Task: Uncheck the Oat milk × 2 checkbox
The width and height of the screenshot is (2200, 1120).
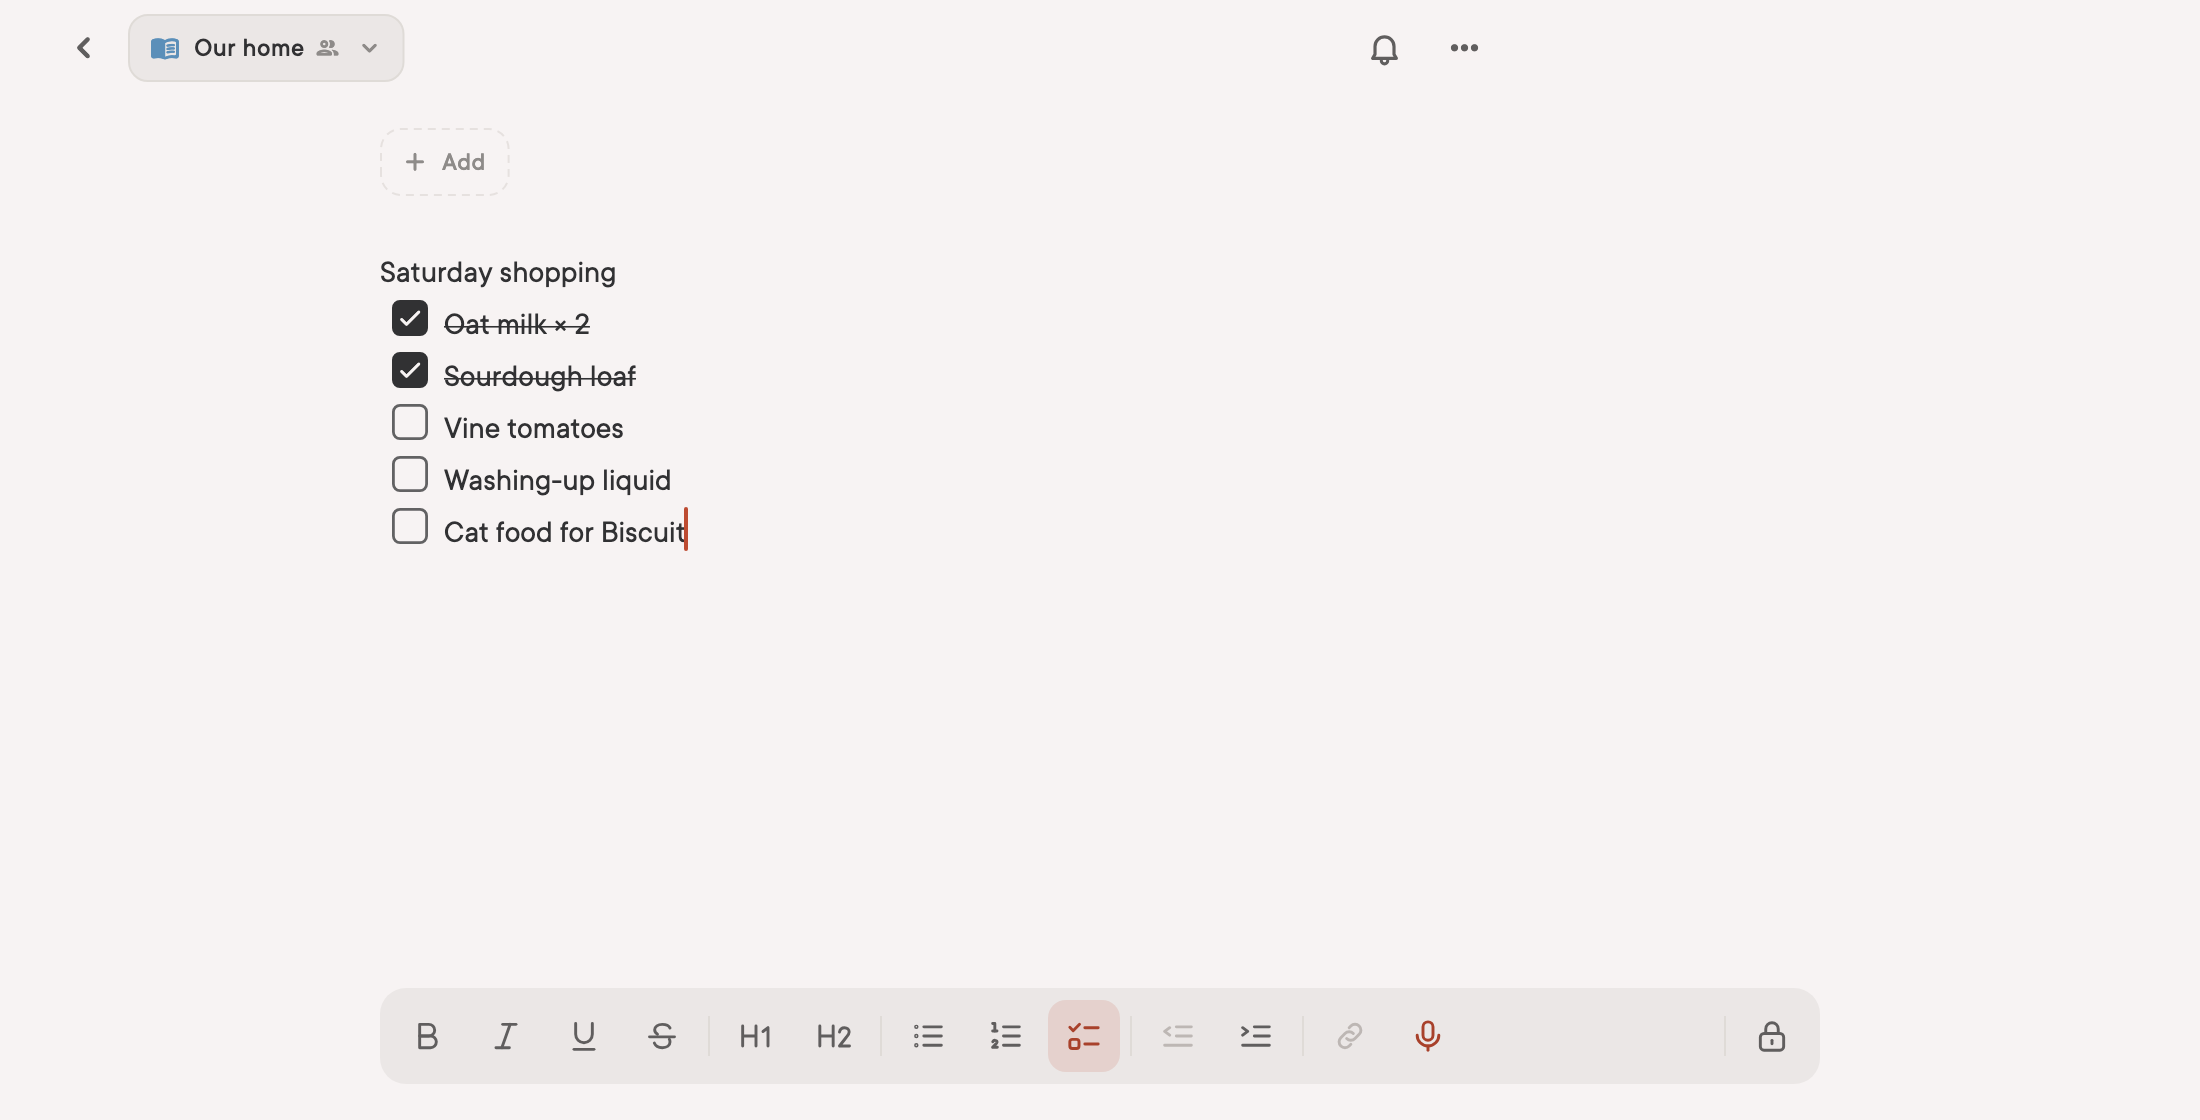Action: 410,319
